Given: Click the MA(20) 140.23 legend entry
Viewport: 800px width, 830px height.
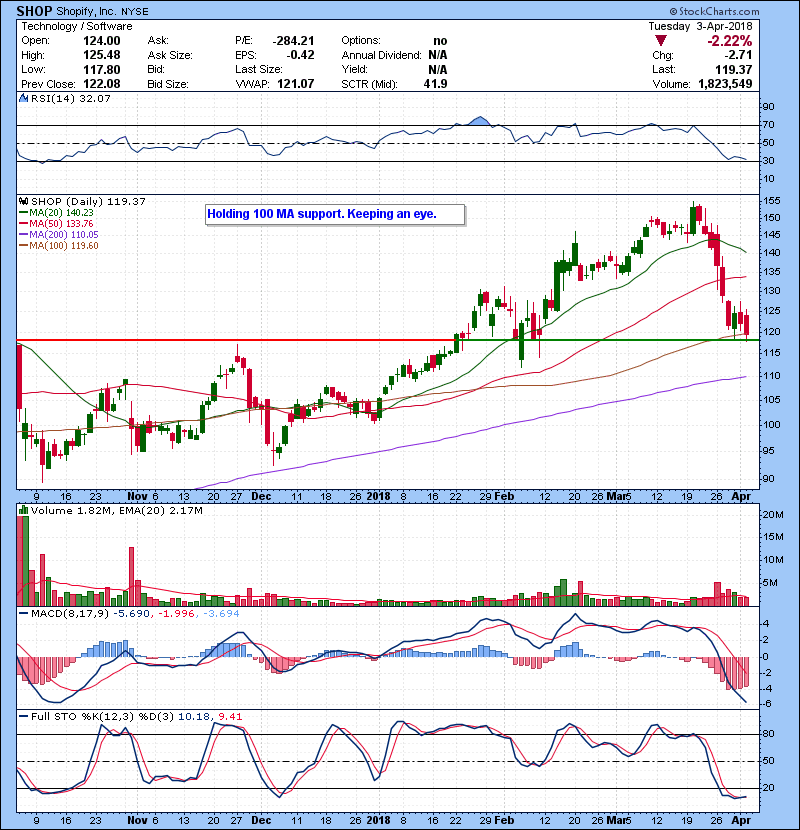Looking at the screenshot, I should click(x=57, y=212).
